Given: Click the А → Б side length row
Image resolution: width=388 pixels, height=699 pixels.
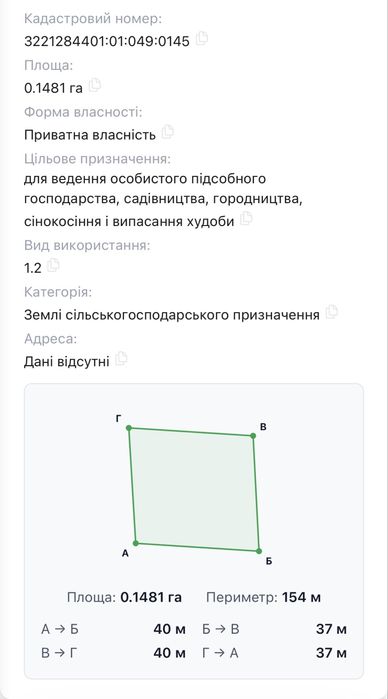Looking at the screenshot, I should (113, 629).
